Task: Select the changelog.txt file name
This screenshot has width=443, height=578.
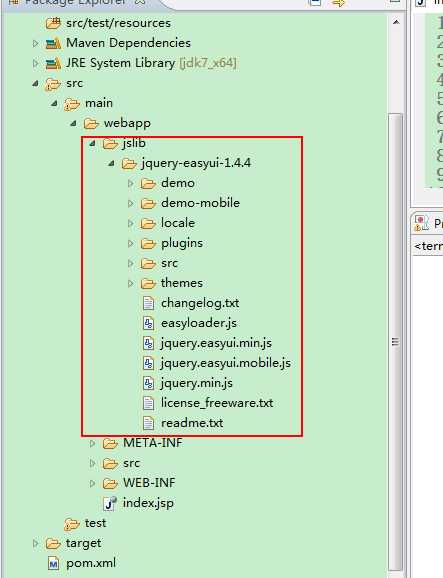Action: pyautogui.click(x=200, y=303)
